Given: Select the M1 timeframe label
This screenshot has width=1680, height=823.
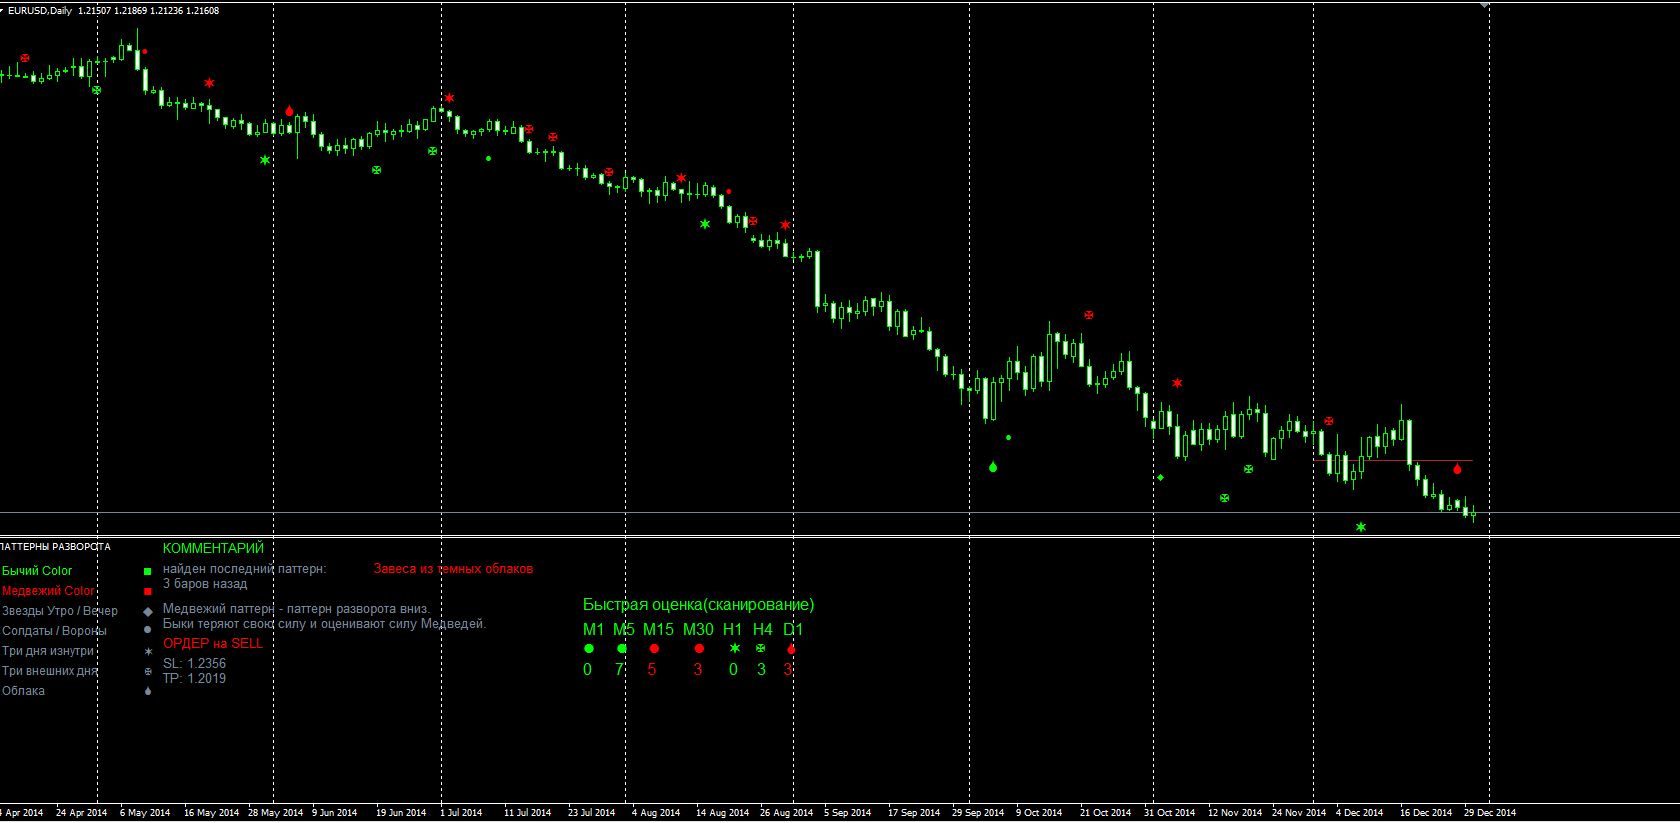Looking at the screenshot, I should click(x=594, y=630).
